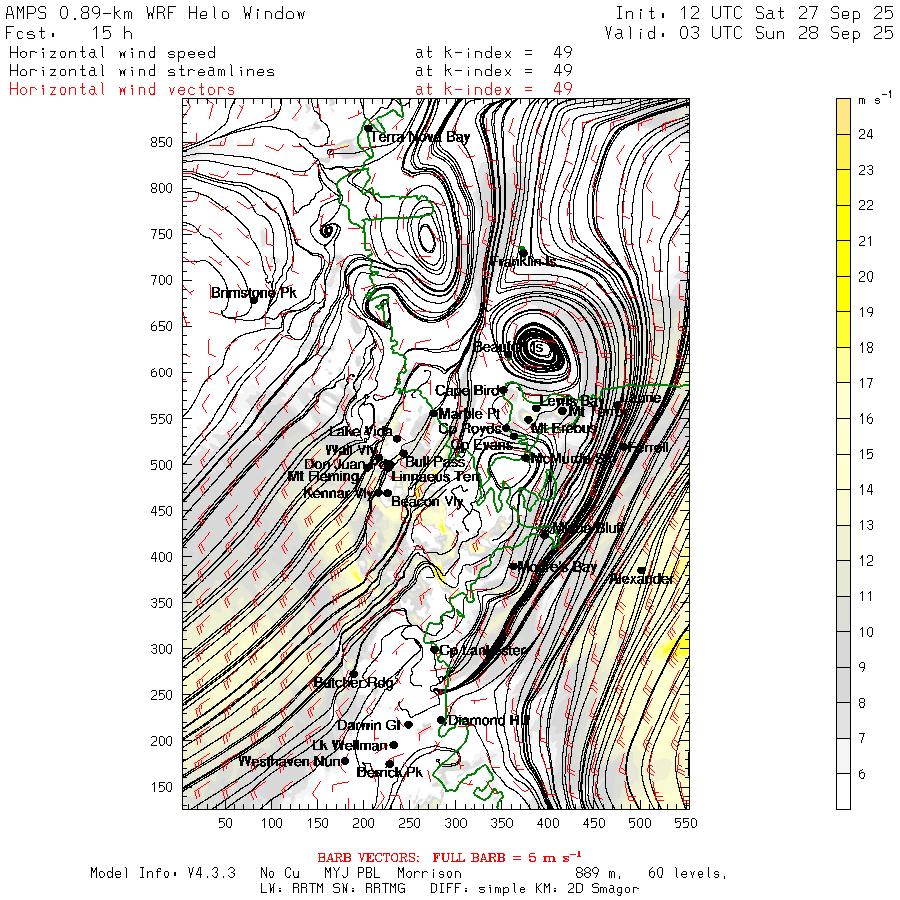The height and width of the screenshot is (900, 900).
Task: Click the y-axis tick label 150
Action: (161, 787)
